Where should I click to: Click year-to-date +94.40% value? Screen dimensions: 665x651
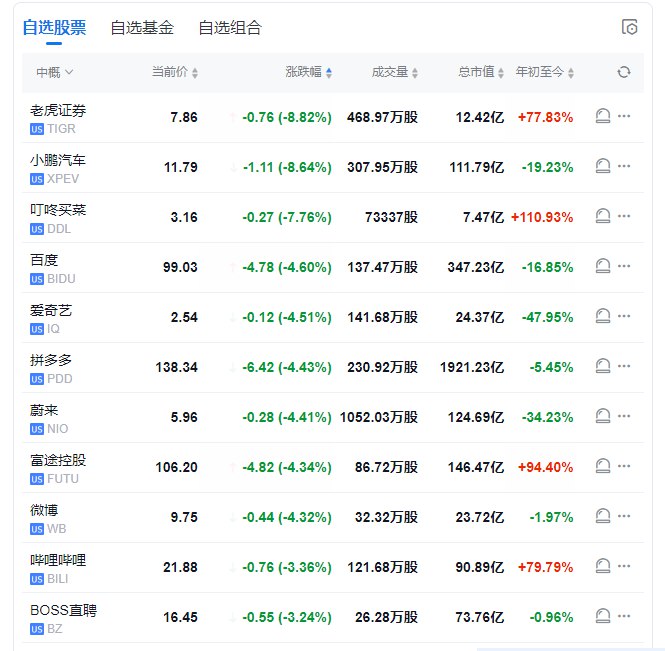click(x=545, y=467)
